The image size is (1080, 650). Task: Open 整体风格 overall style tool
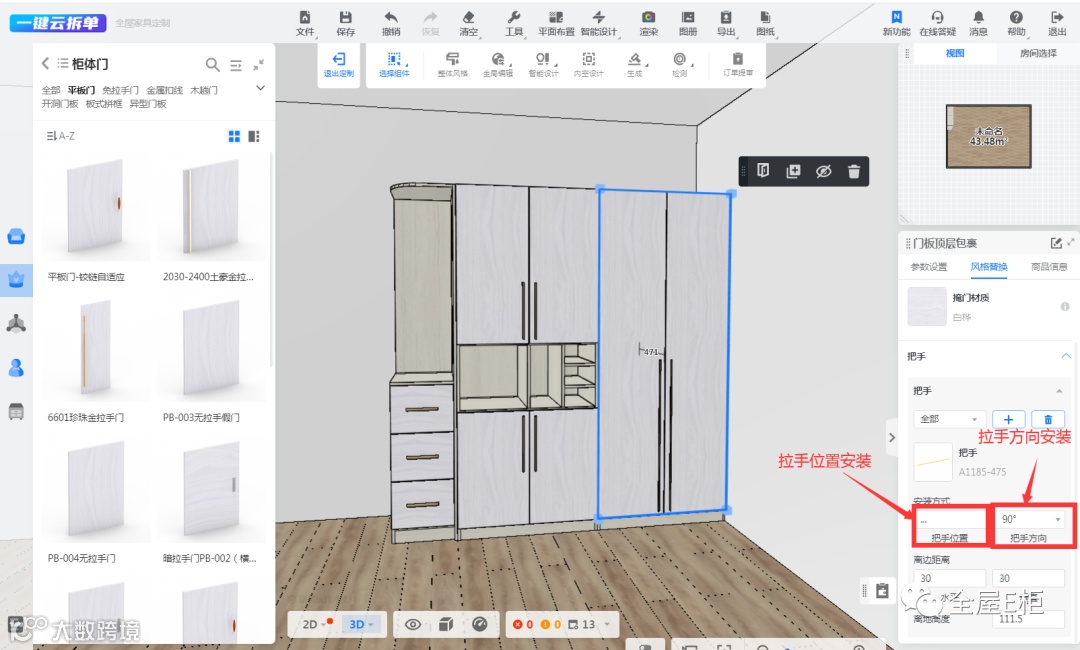[453, 65]
